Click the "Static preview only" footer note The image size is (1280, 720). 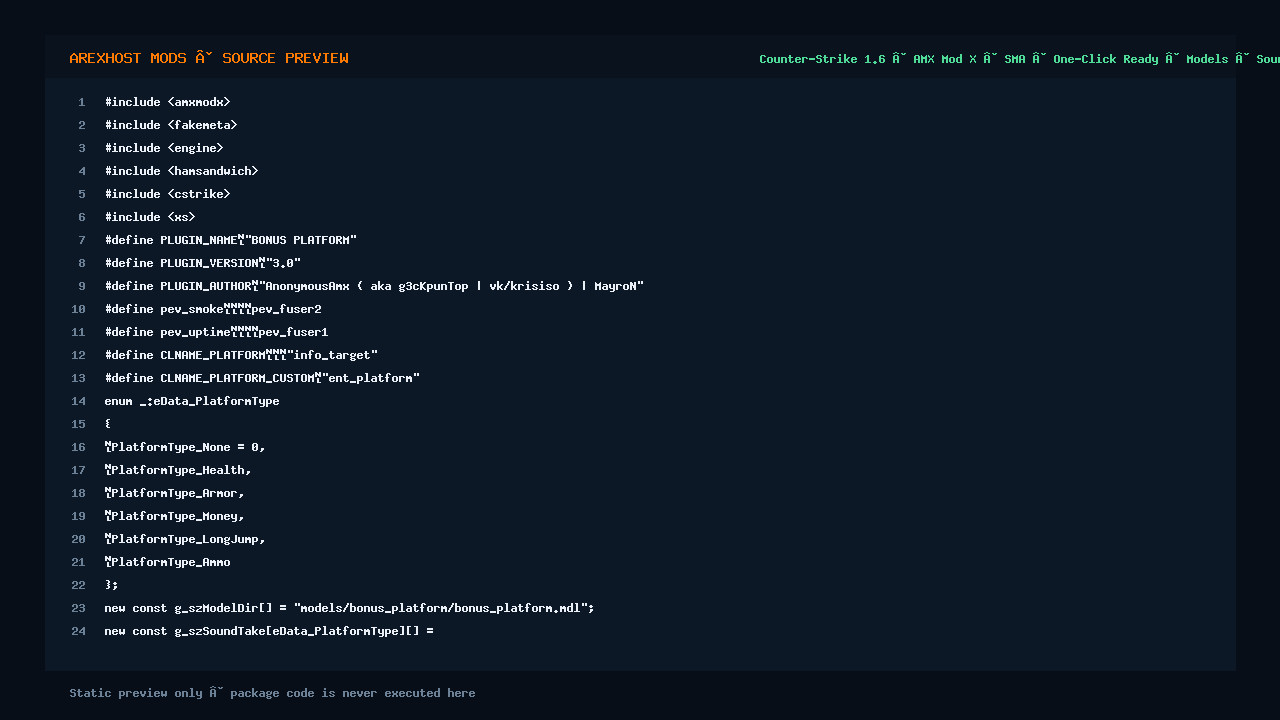pos(272,693)
